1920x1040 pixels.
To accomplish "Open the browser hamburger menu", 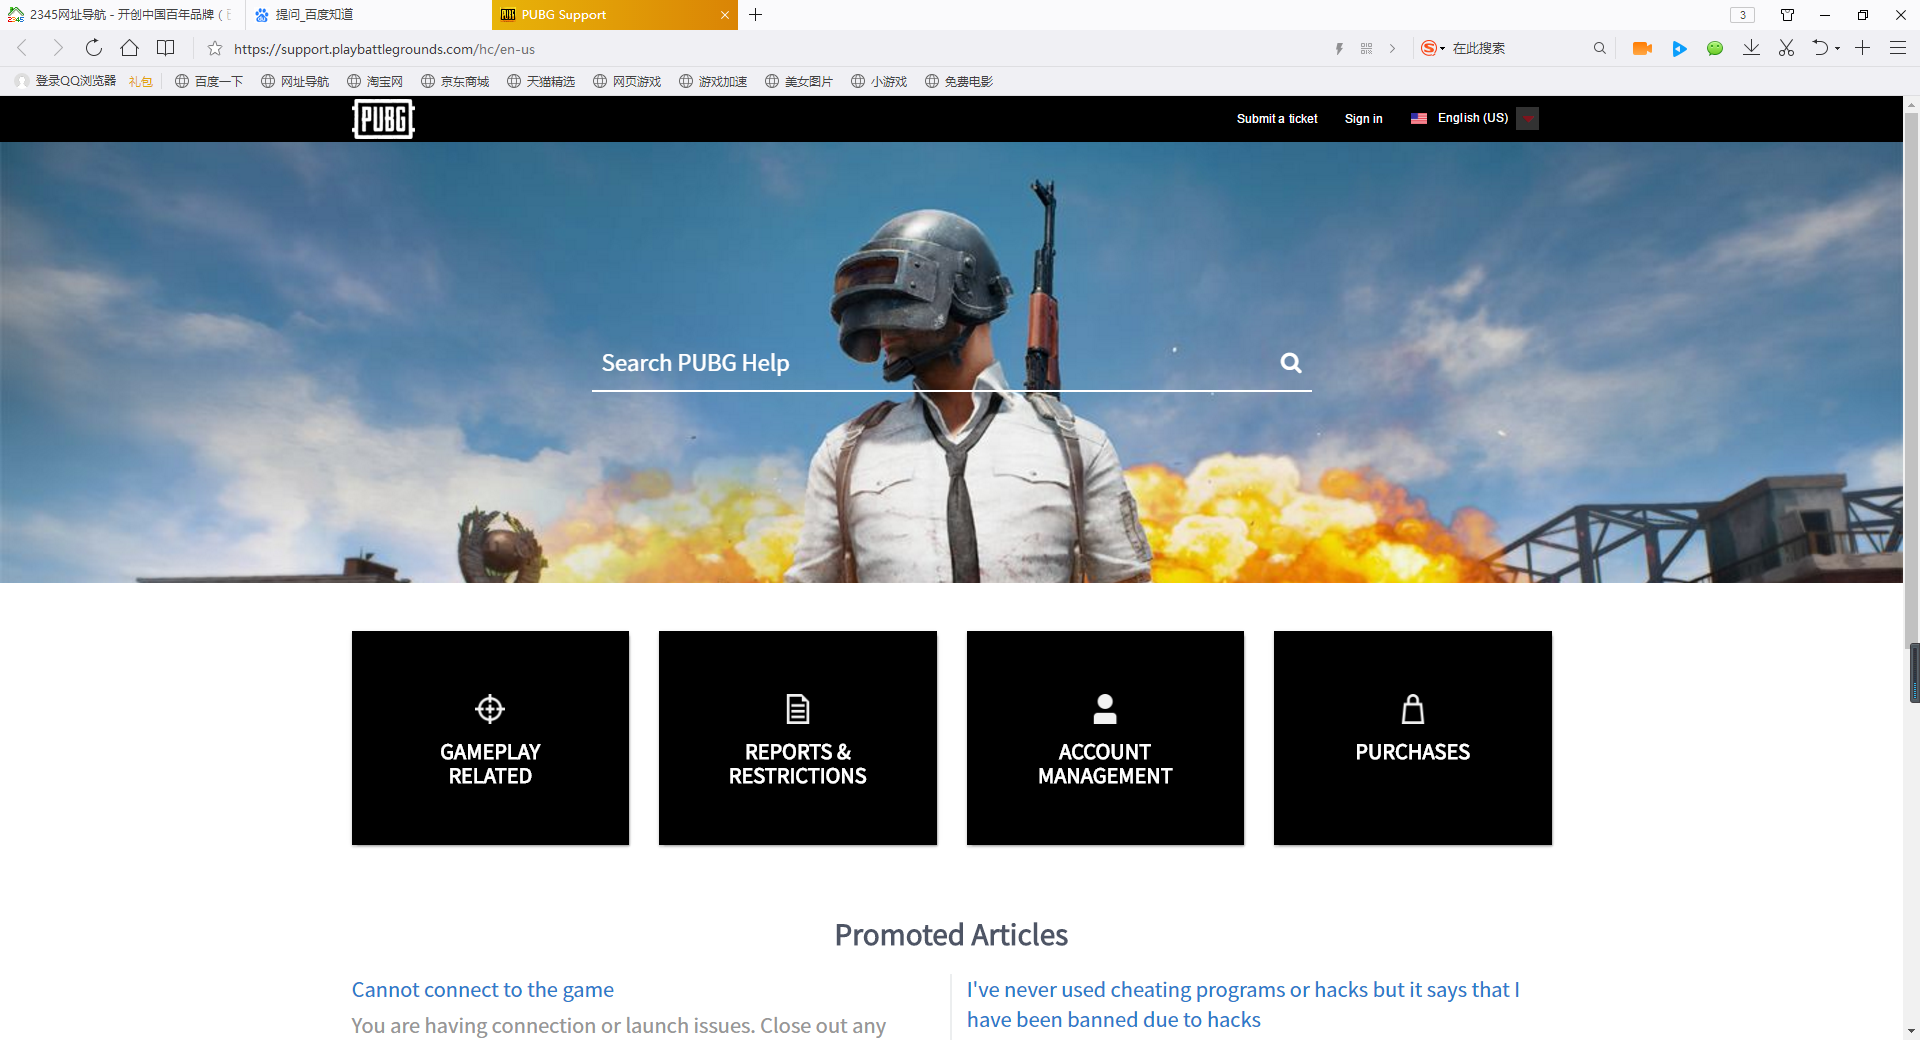I will pyautogui.click(x=1897, y=48).
